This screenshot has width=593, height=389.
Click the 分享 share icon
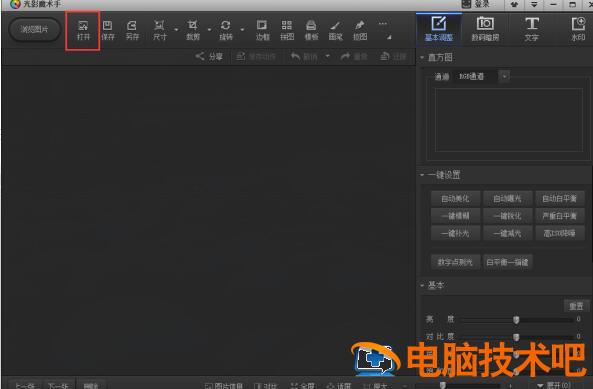coord(200,56)
